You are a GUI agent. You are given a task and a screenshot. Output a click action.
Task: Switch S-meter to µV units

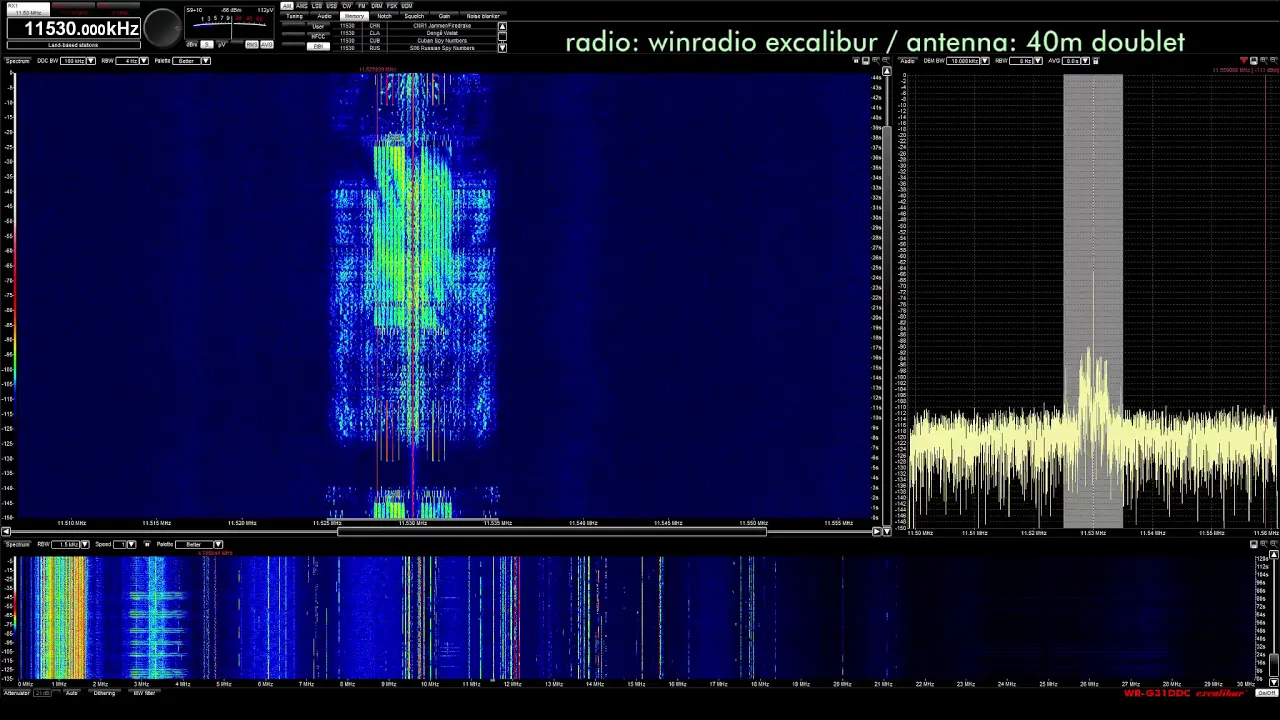pyautogui.click(x=222, y=45)
